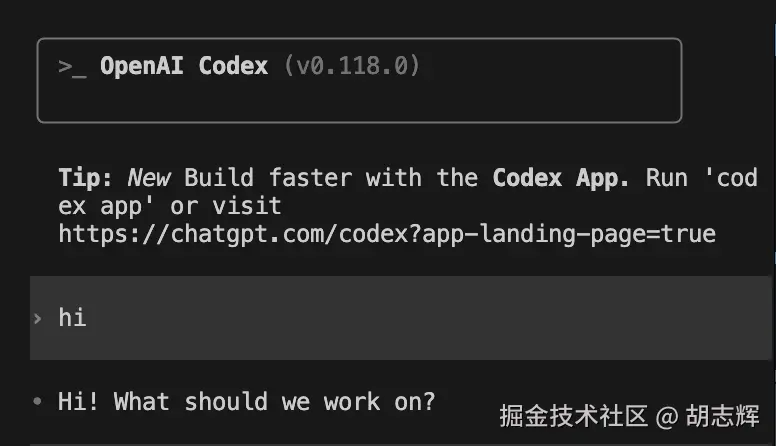Image resolution: width=776 pixels, height=446 pixels.
Task: Click the >_ terminal icon in header
Action: pos(72,67)
